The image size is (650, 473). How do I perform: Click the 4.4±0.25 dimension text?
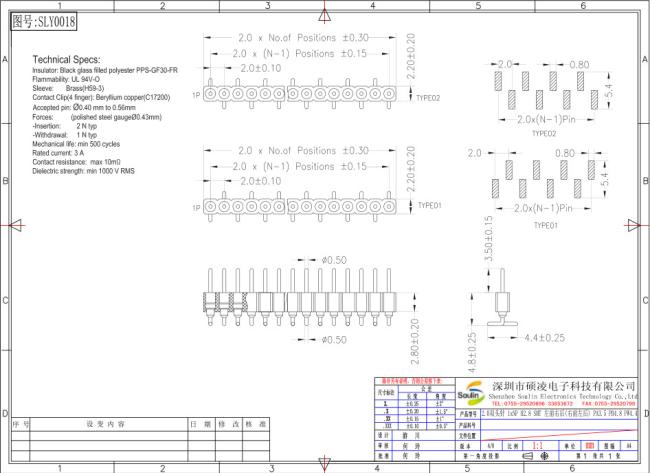545,338
